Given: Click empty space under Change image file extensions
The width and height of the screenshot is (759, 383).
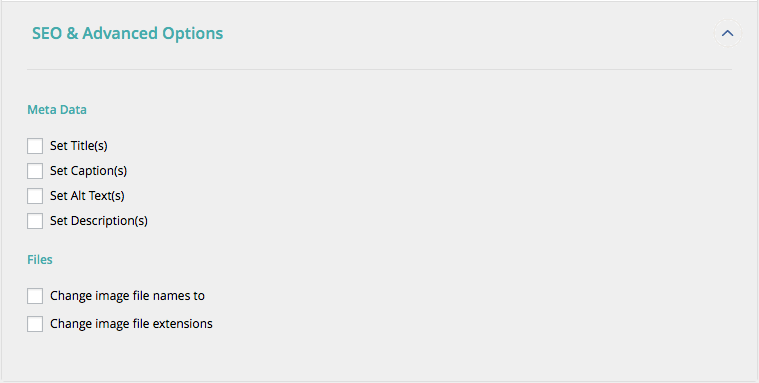Looking at the screenshot, I should click(x=380, y=357).
